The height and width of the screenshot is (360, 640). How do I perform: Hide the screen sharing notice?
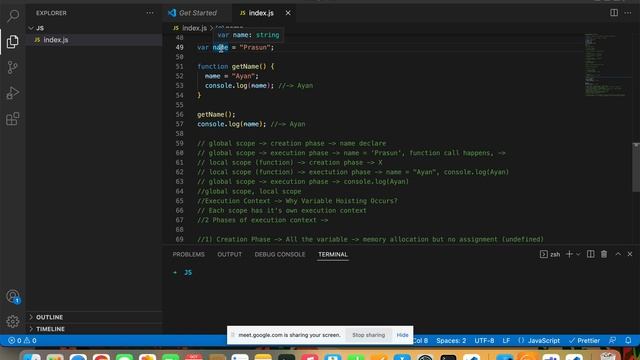click(402, 335)
